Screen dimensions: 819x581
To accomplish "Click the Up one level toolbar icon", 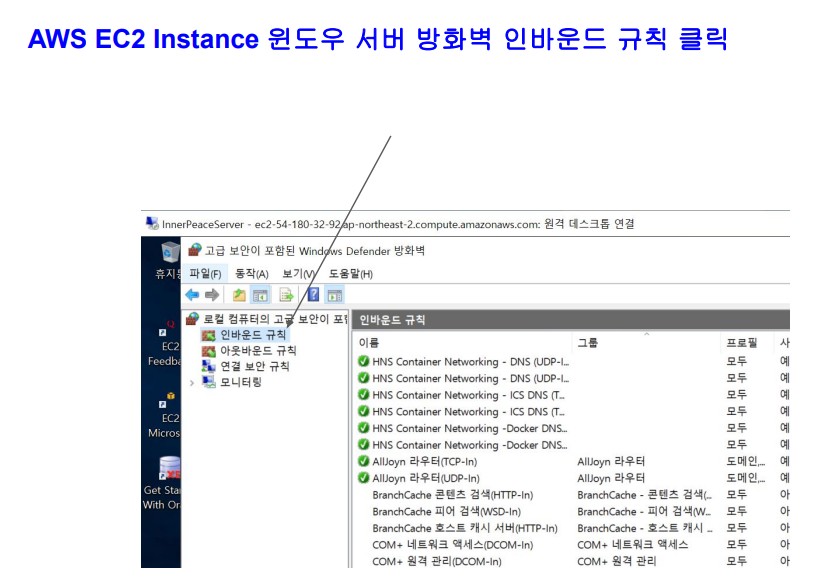I will point(239,295).
